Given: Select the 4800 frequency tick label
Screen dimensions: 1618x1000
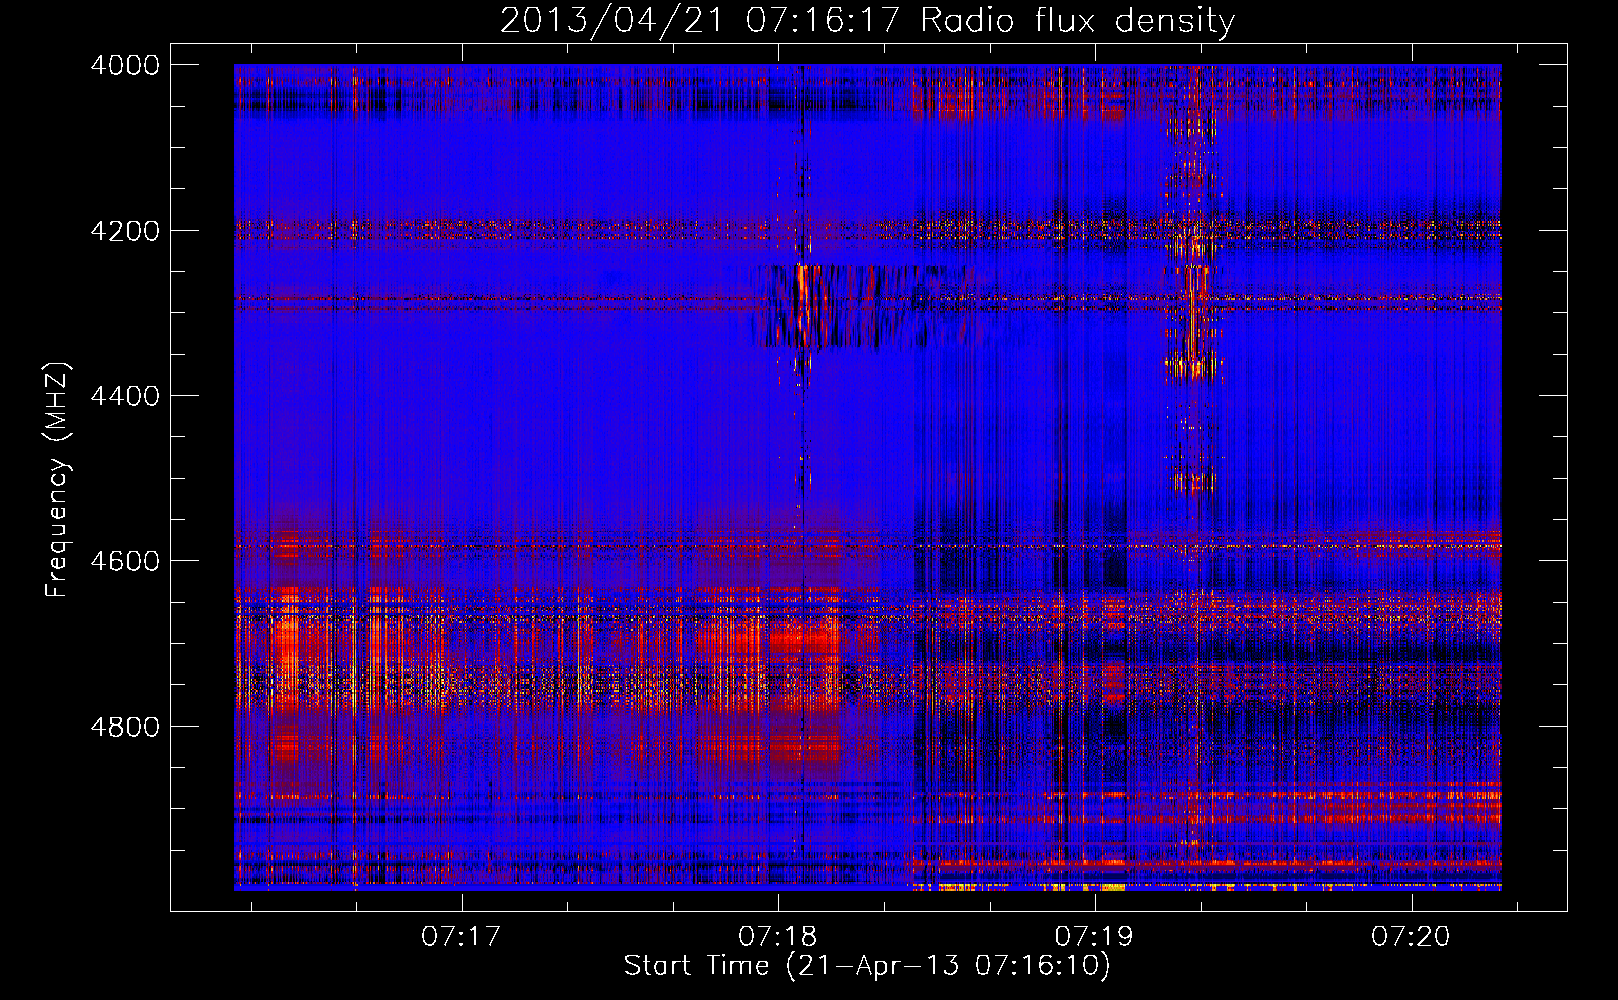Looking at the screenshot, I should tap(125, 727).
